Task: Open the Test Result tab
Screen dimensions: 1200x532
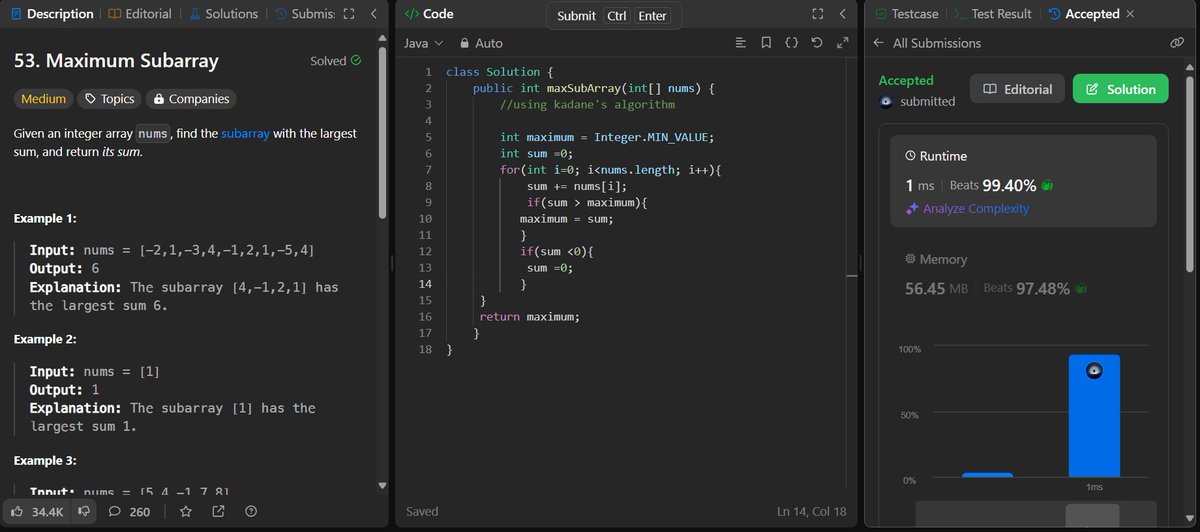Action: pyautogui.click(x=993, y=14)
